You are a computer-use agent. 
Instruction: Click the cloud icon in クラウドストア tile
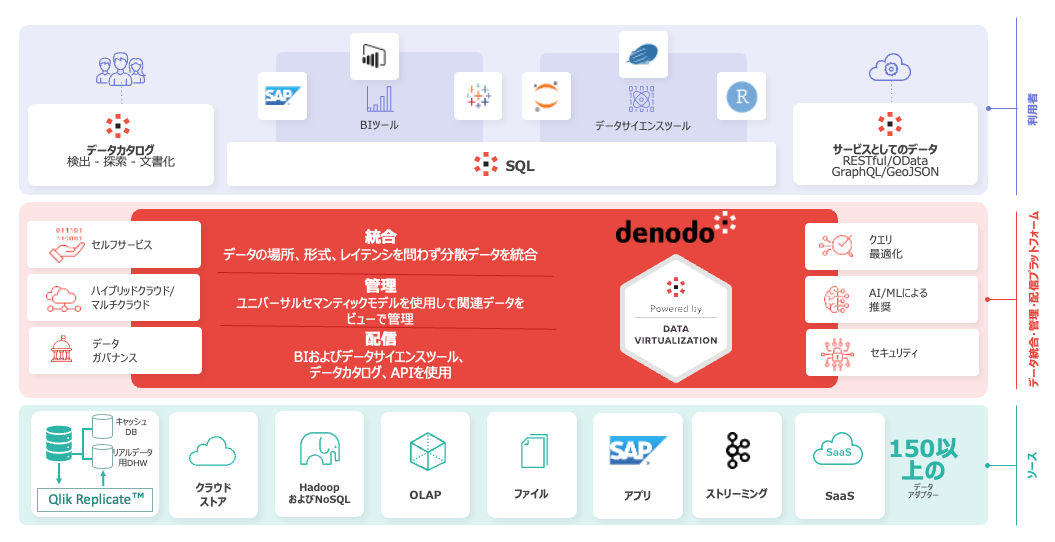pyautogui.click(x=213, y=451)
